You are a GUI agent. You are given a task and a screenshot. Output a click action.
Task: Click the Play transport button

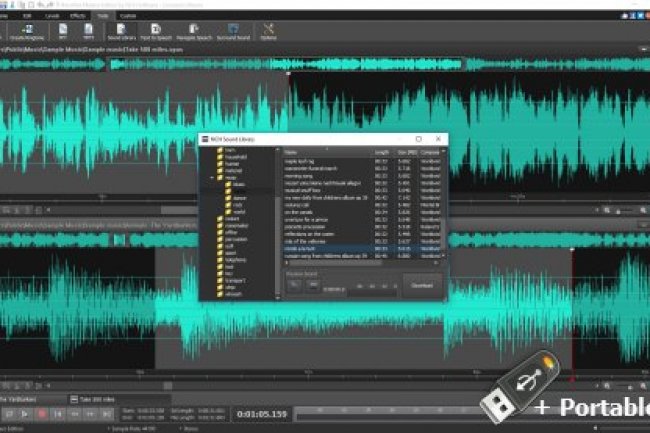(x=25, y=414)
